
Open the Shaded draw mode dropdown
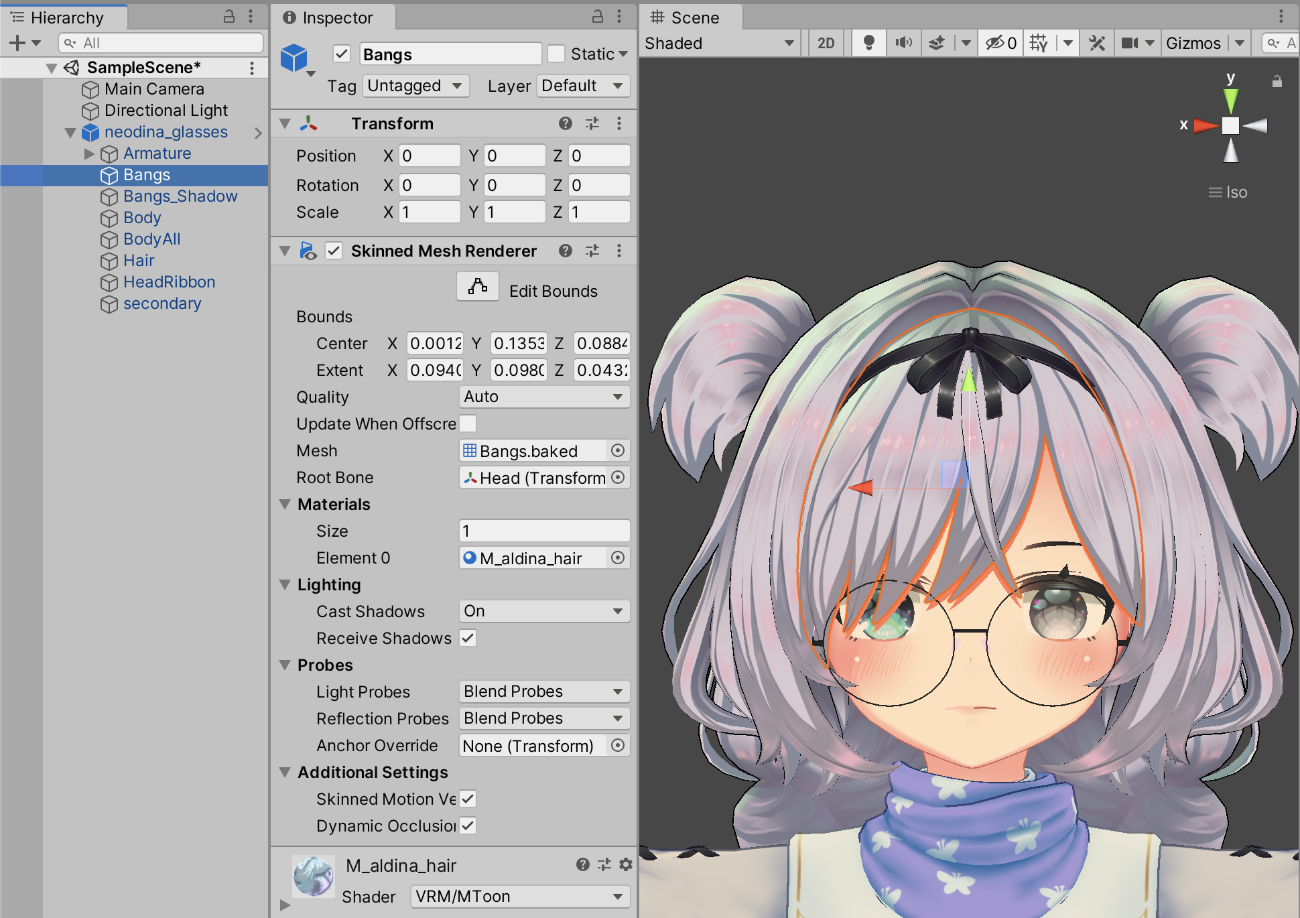point(720,43)
